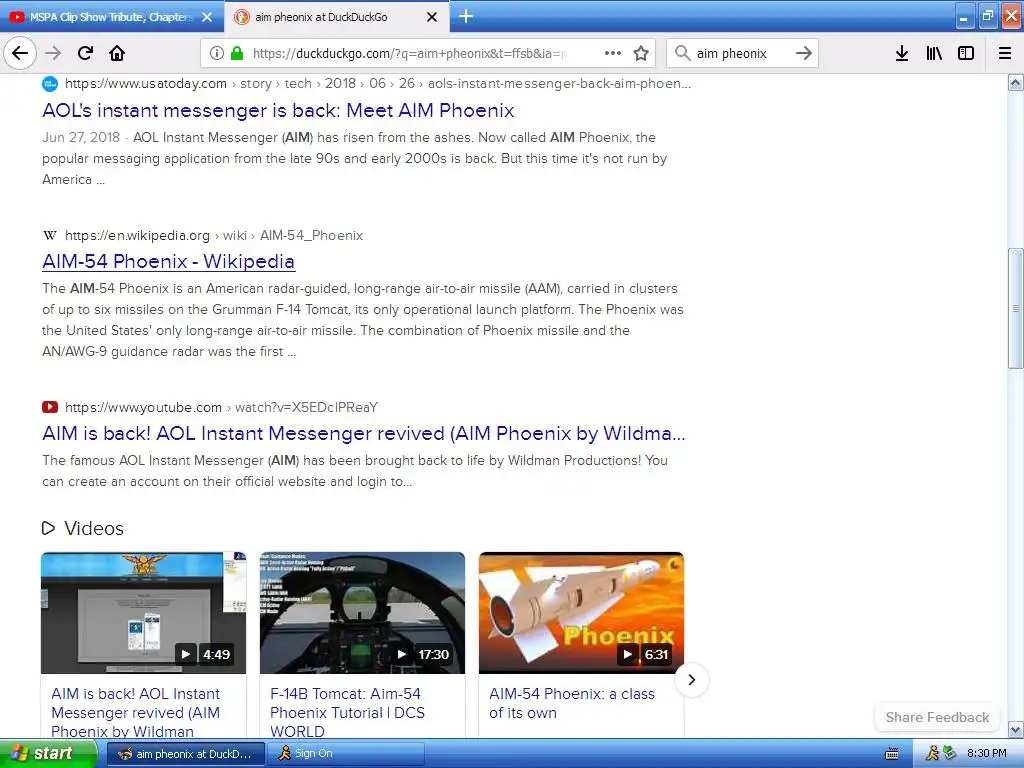
Task: Click 'AIM-54 Phoenix: a class of its own' title
Action: (571, 703)
